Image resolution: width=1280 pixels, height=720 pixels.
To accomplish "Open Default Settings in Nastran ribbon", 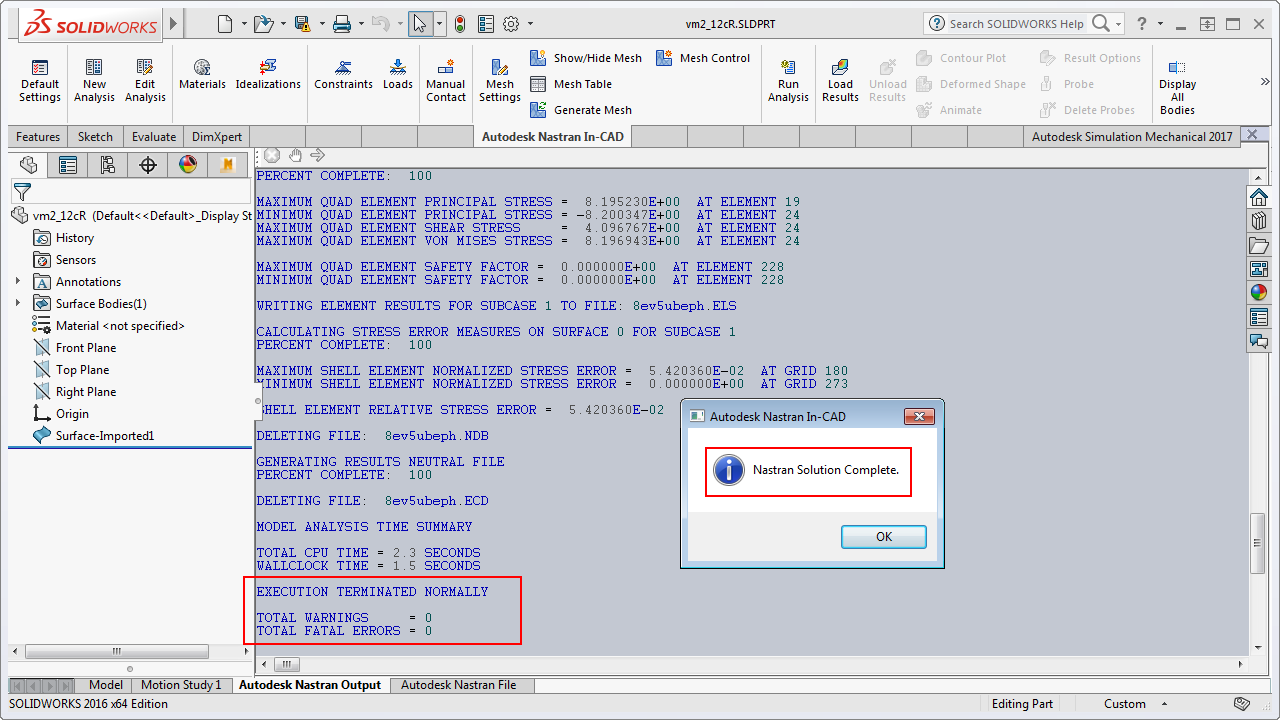I will 40,80.
